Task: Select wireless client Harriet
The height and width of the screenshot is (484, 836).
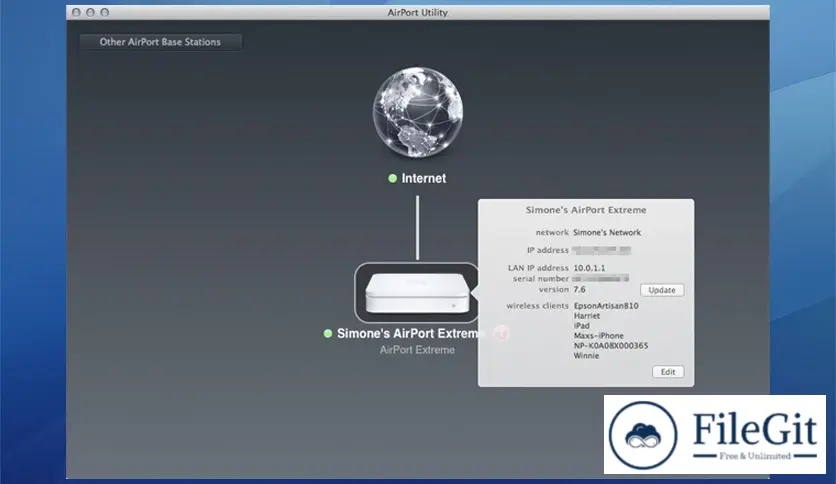Action: click(x=587, y=316)
